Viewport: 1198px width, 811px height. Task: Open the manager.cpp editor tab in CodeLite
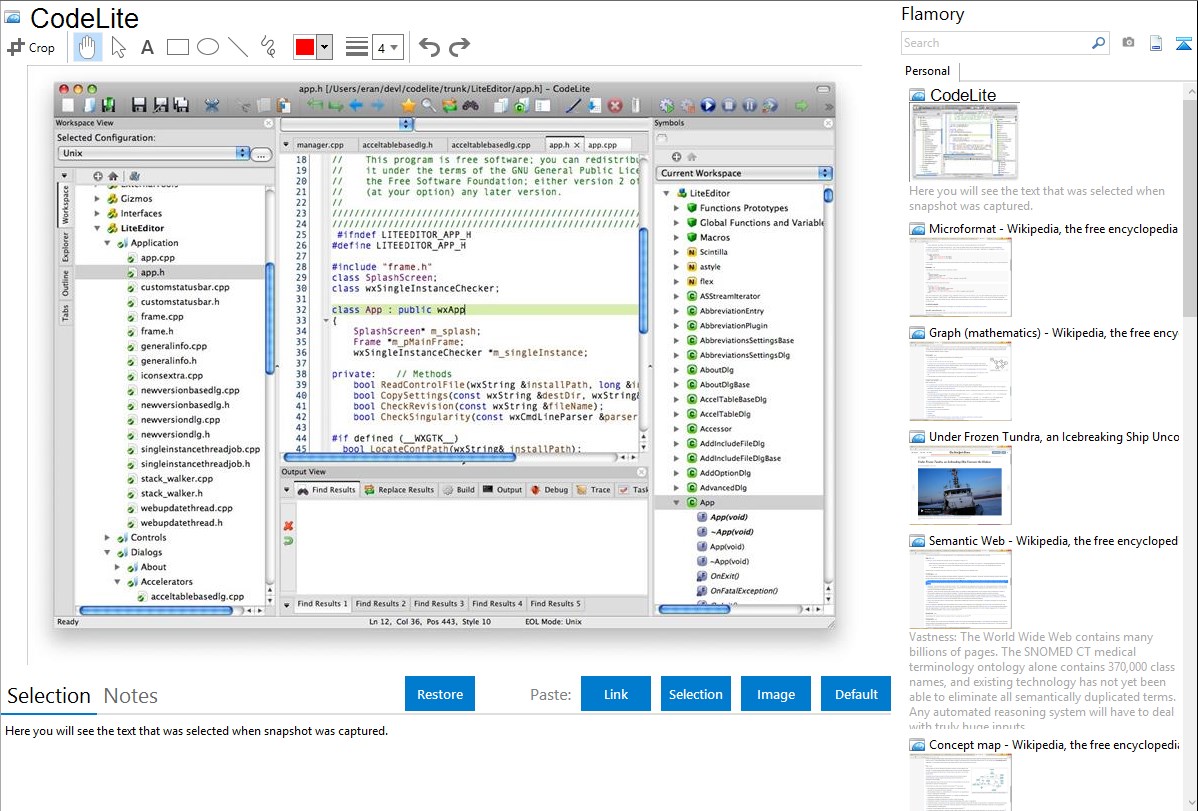point(320,144)
